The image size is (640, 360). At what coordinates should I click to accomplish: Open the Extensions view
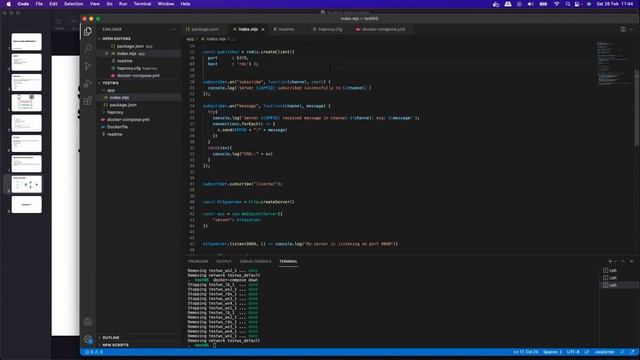pyautogui.click(x=88, y=100)
